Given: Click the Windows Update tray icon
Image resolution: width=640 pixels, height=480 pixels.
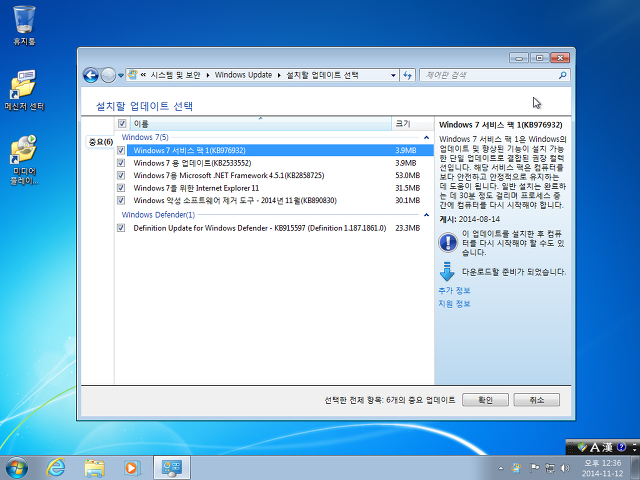Looking at the screenshot, I should pos(516,468).
